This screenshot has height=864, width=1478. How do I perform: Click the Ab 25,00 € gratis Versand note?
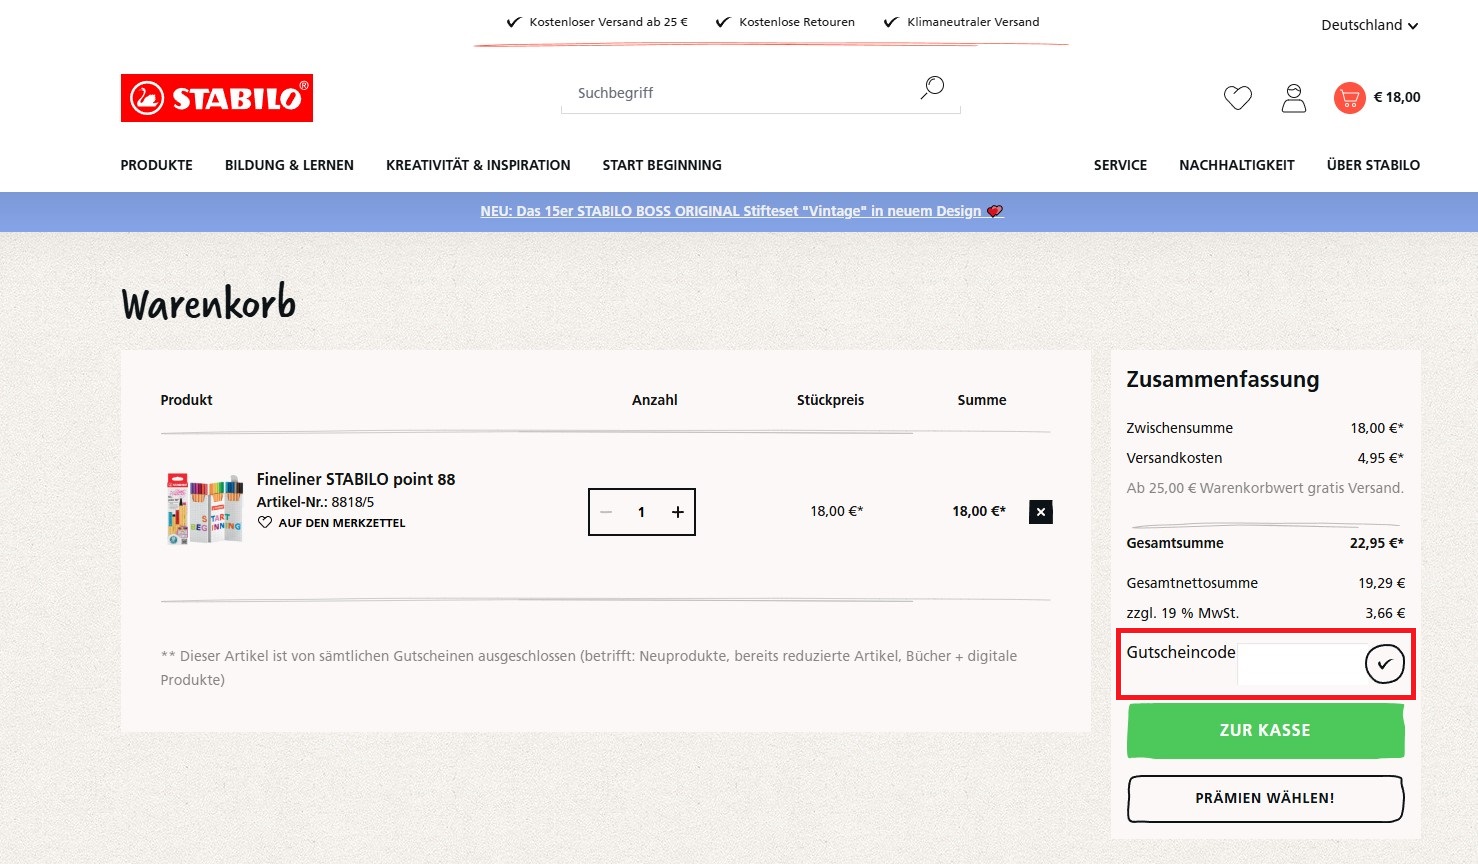point(1265,488)
